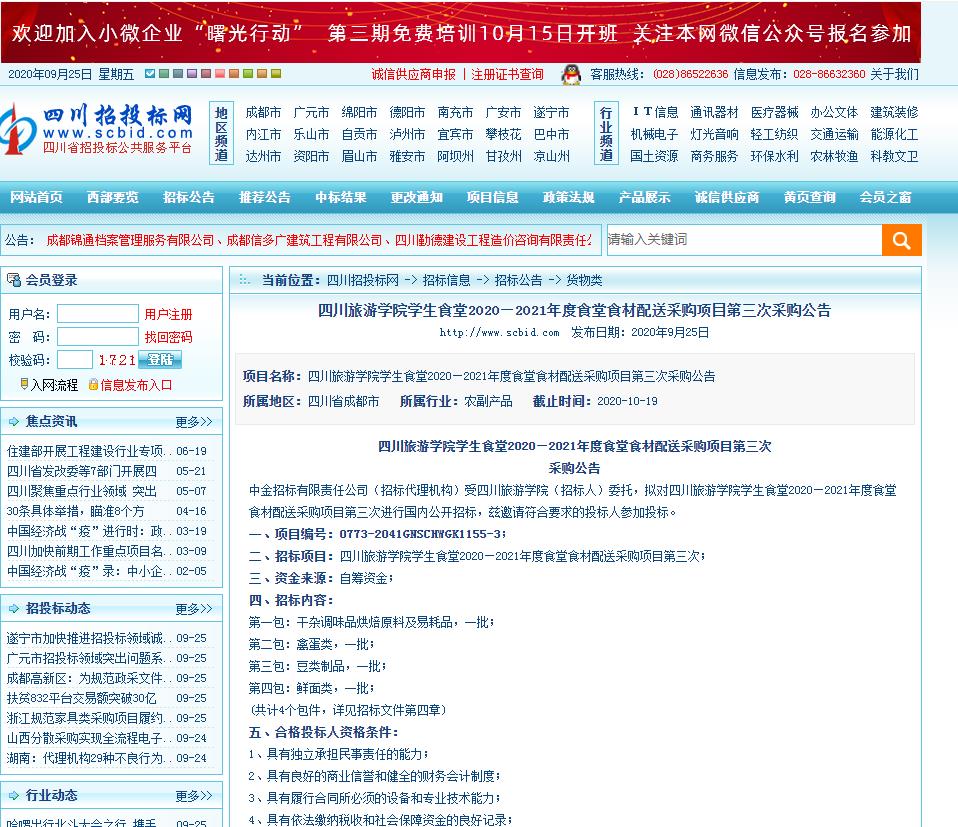The height and width of the screenshot is (827, 958).
Task: Click the scrolling notice 成都锦通档案管理服务有限公司
Action: pos(130,241)
